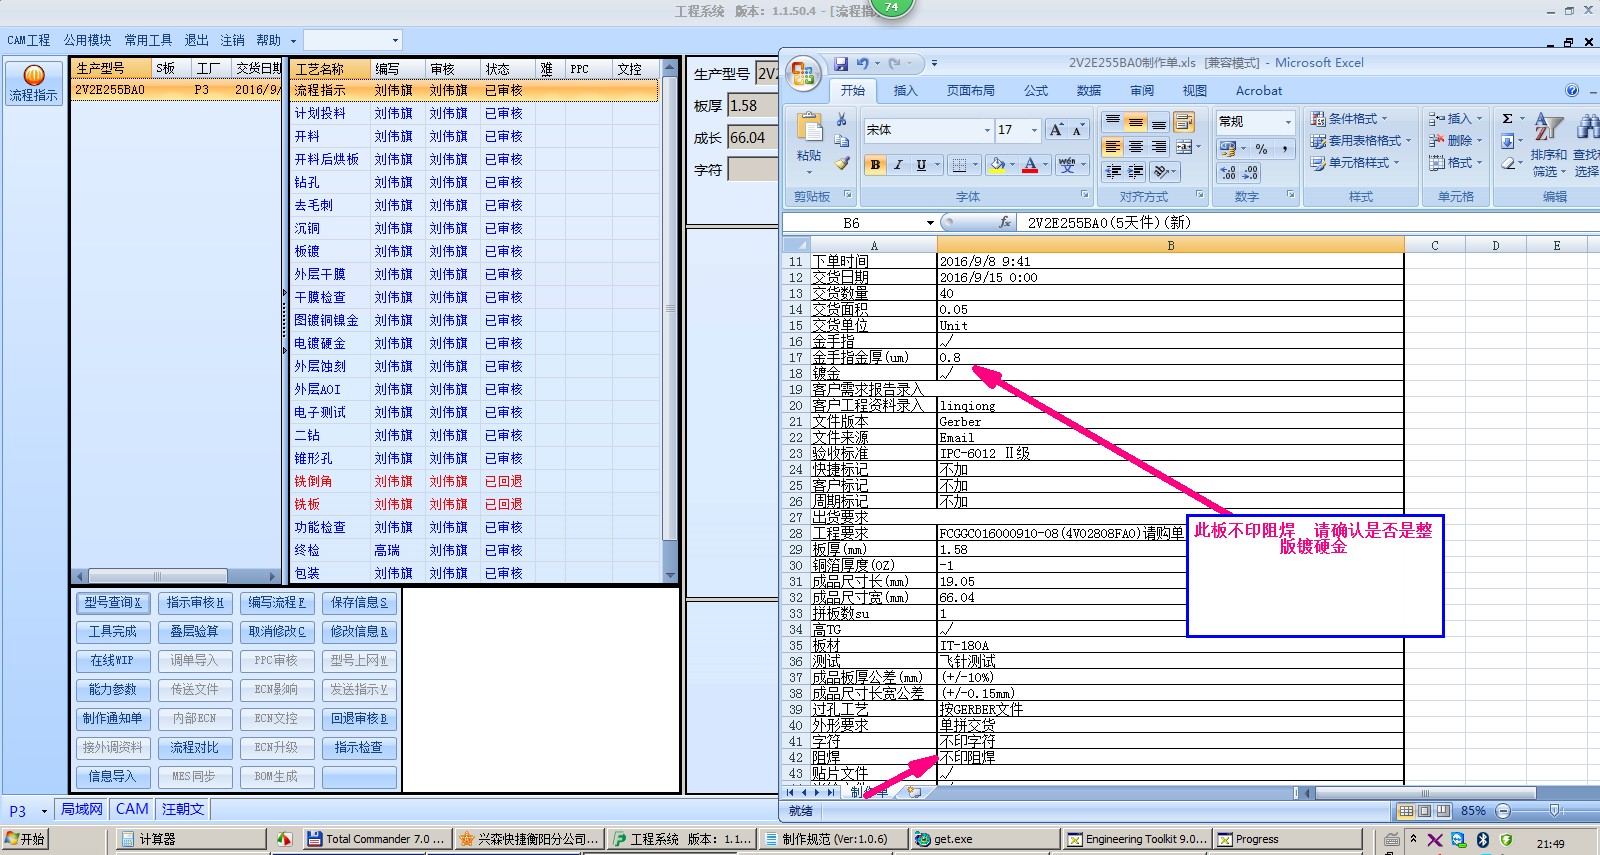Switch to the 页面布局 ribbon tab

click(970, 90)
